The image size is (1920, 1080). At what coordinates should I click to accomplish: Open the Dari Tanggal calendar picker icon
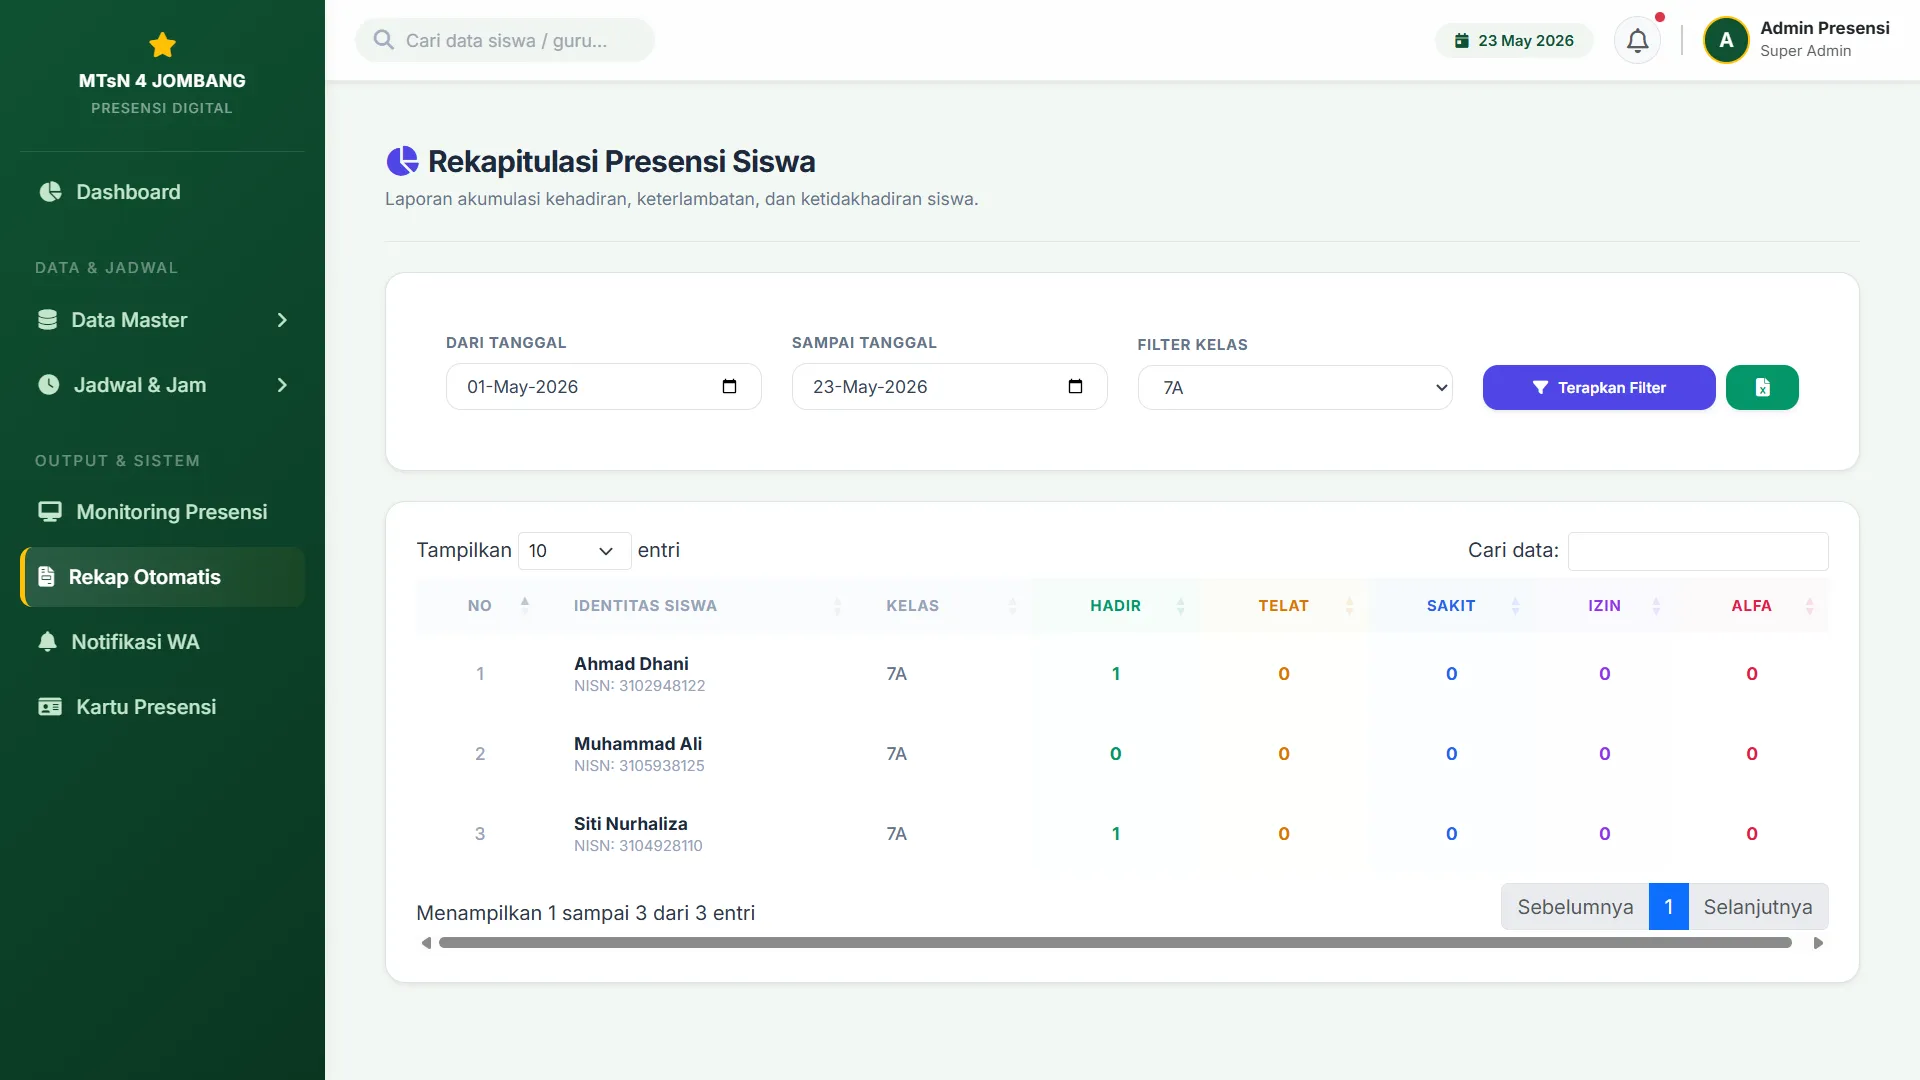coord(729,387)
